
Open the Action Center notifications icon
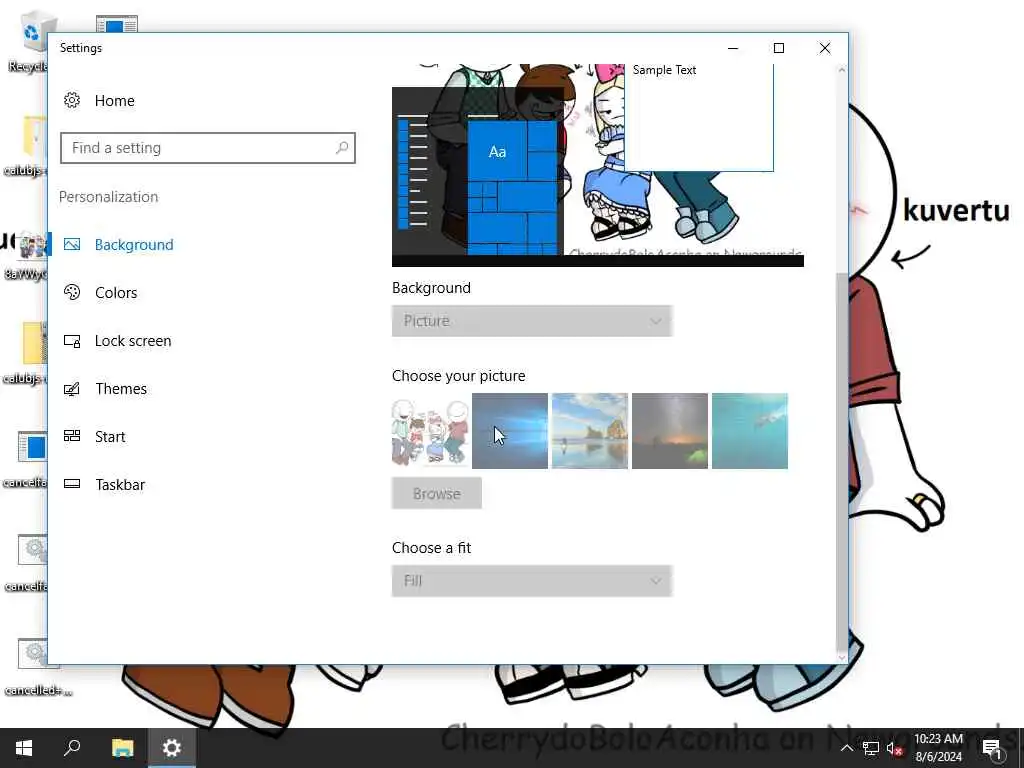pos(991,748)
